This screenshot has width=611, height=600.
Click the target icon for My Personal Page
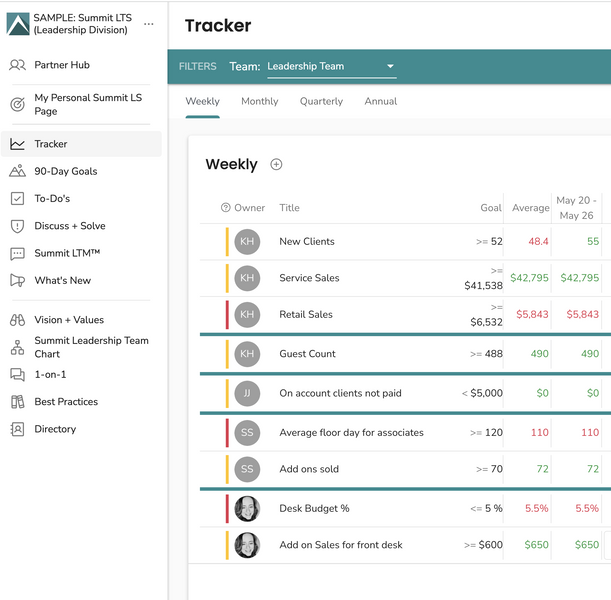click(18, 104)
